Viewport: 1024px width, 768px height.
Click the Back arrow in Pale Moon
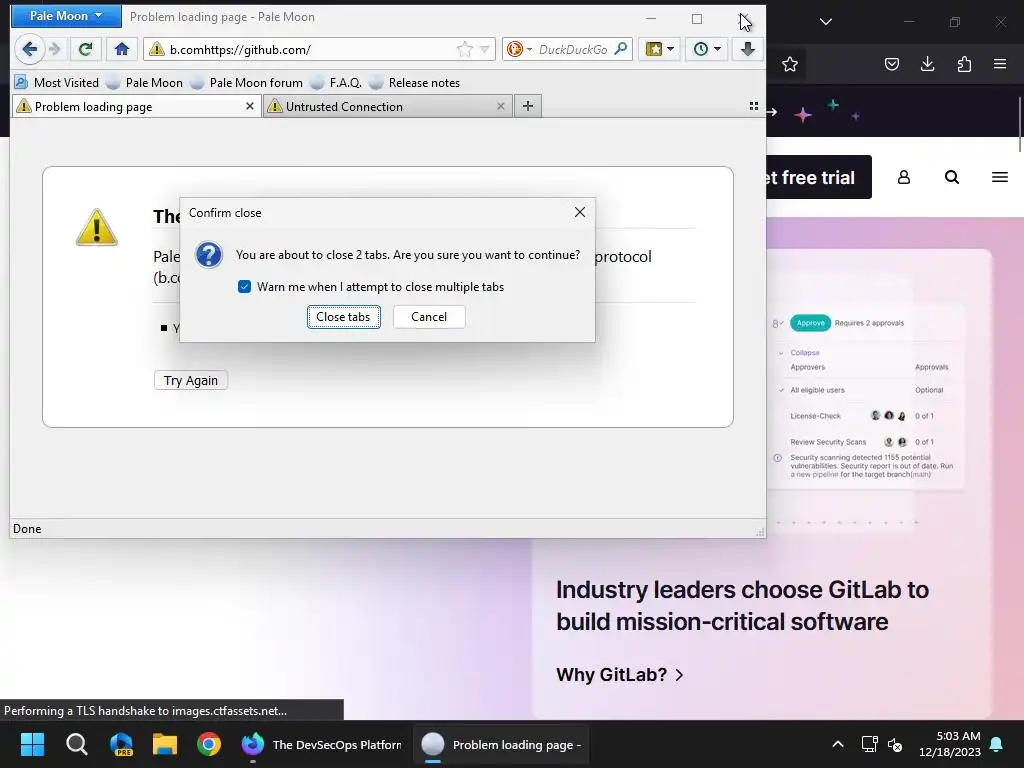(29, 49)
